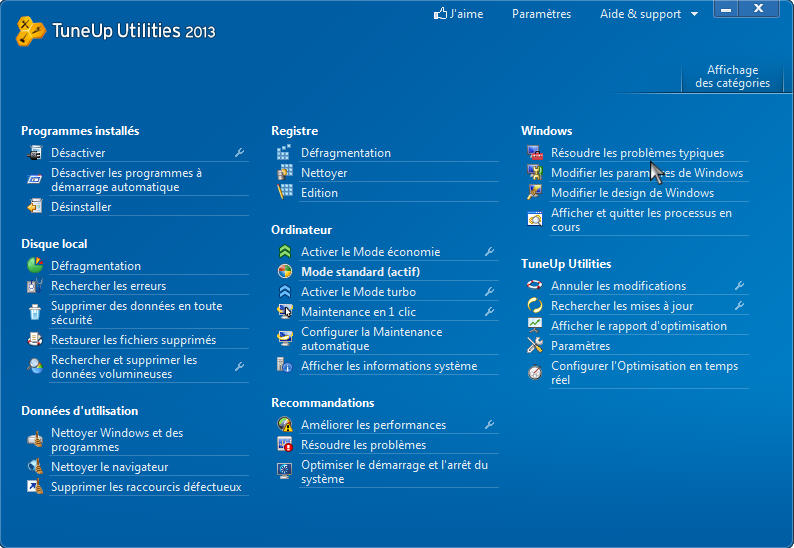
Task: Click the wrench beside Rechercher les mises à jour
Action: coord(739,305)
